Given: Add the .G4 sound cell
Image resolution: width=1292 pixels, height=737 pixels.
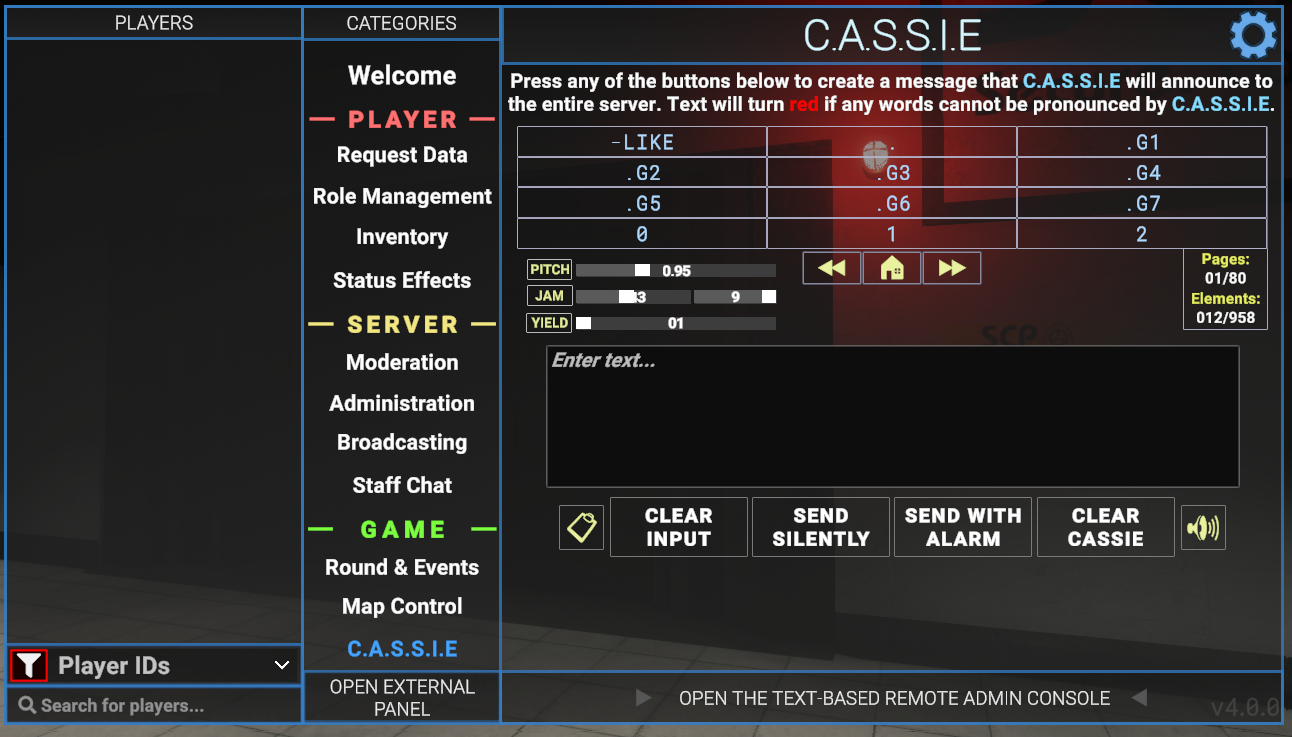Looking at the screenshot, I should tap(1142, 173).
